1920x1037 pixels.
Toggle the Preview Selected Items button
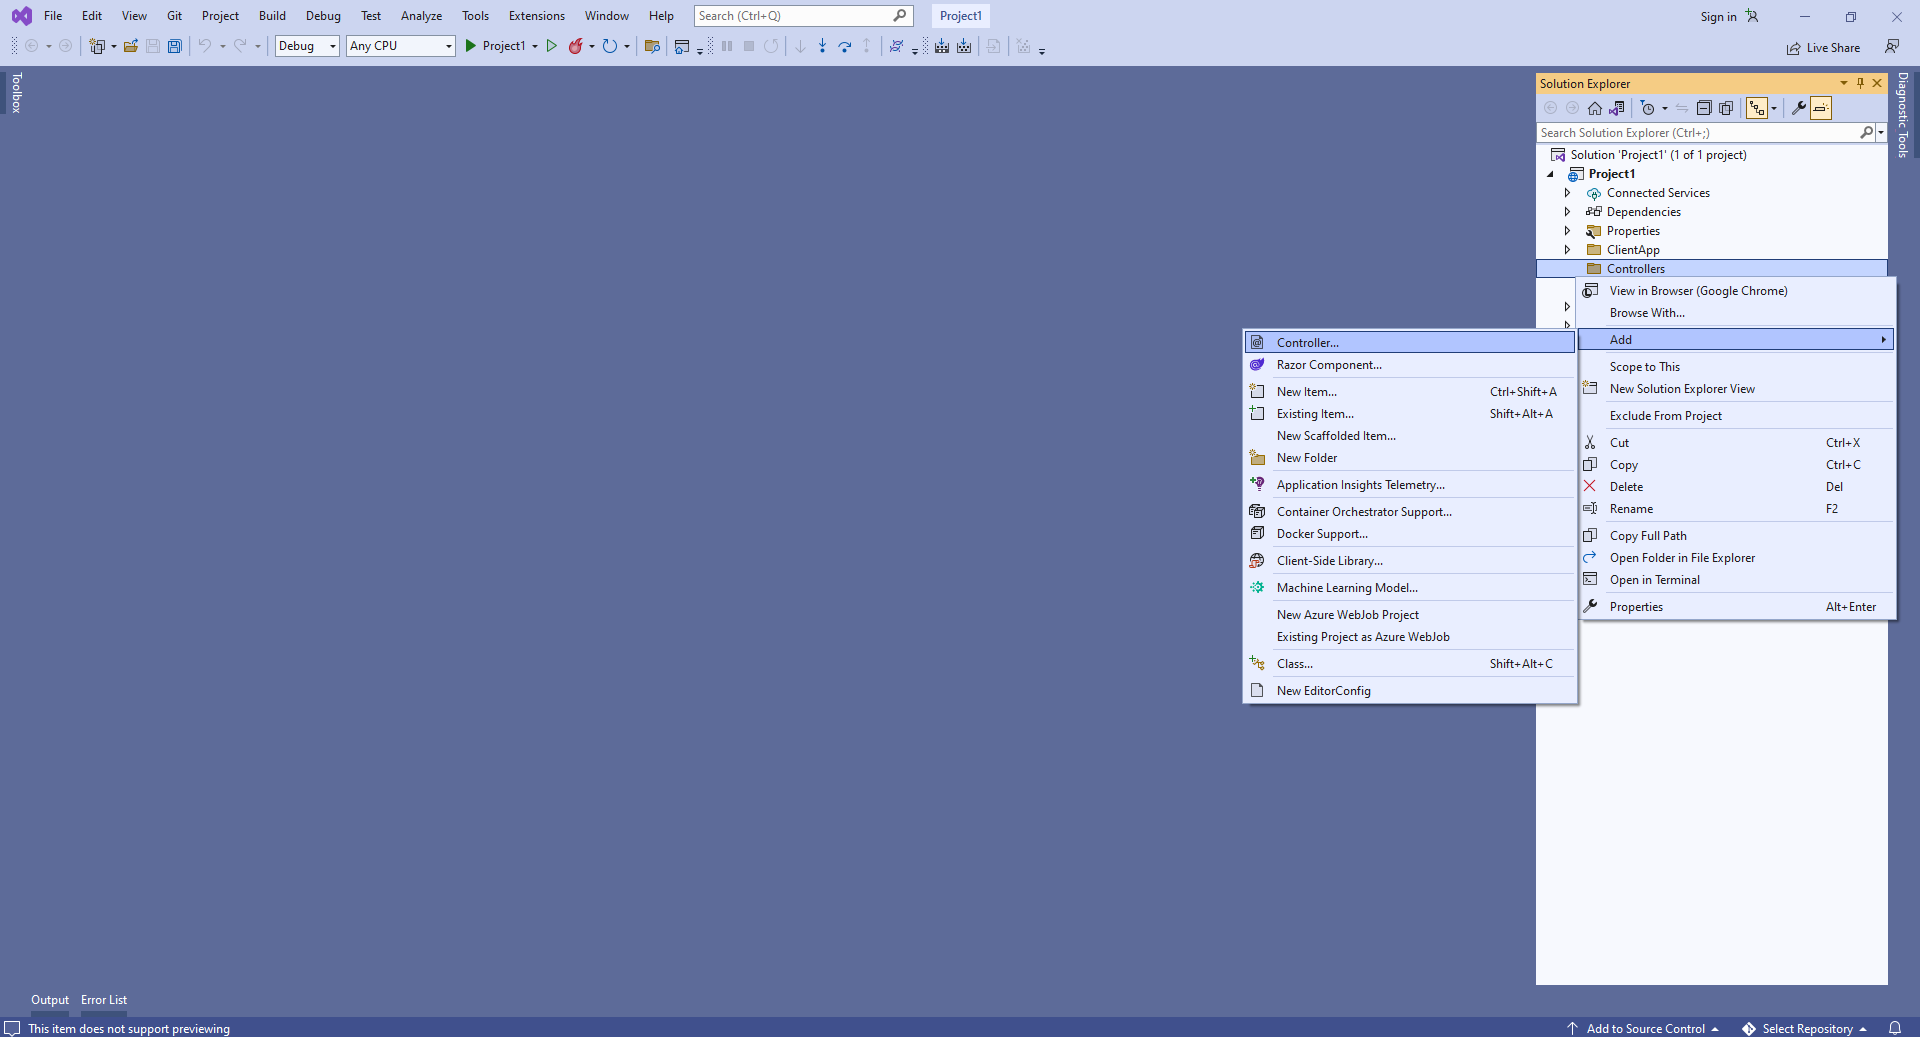[1821, 108]
